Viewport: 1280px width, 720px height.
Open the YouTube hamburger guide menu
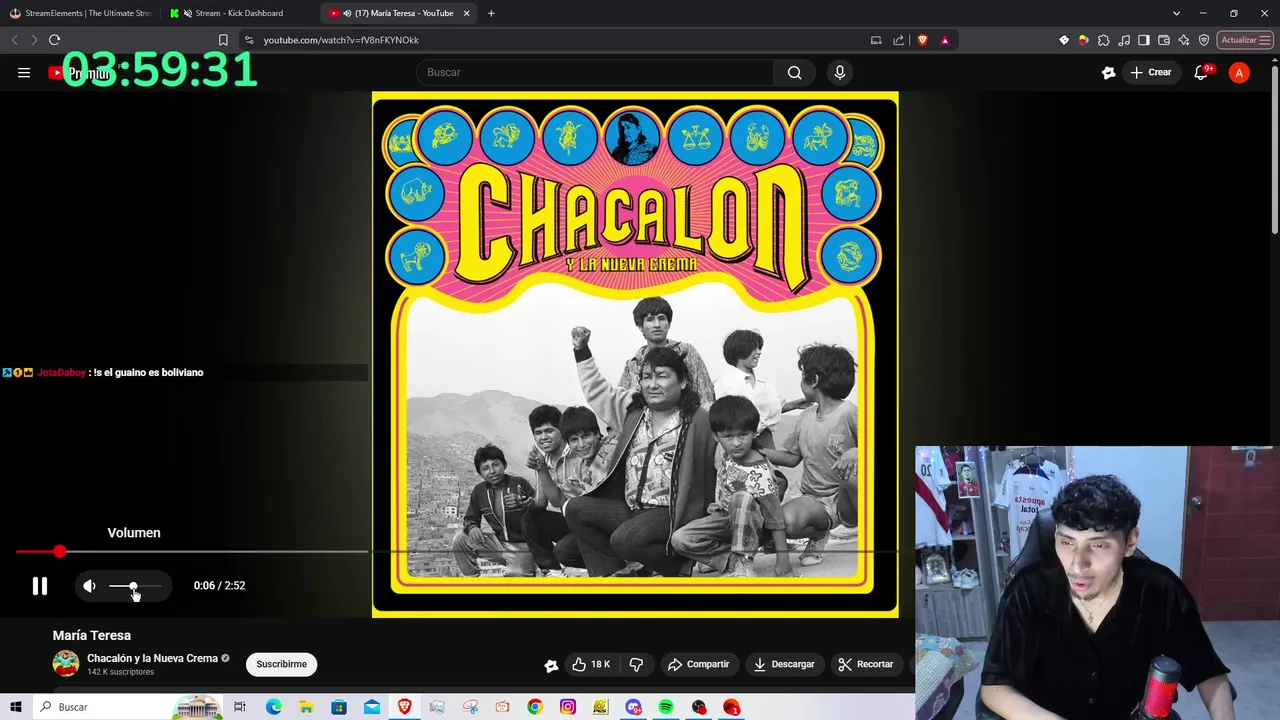pos(24,72)
